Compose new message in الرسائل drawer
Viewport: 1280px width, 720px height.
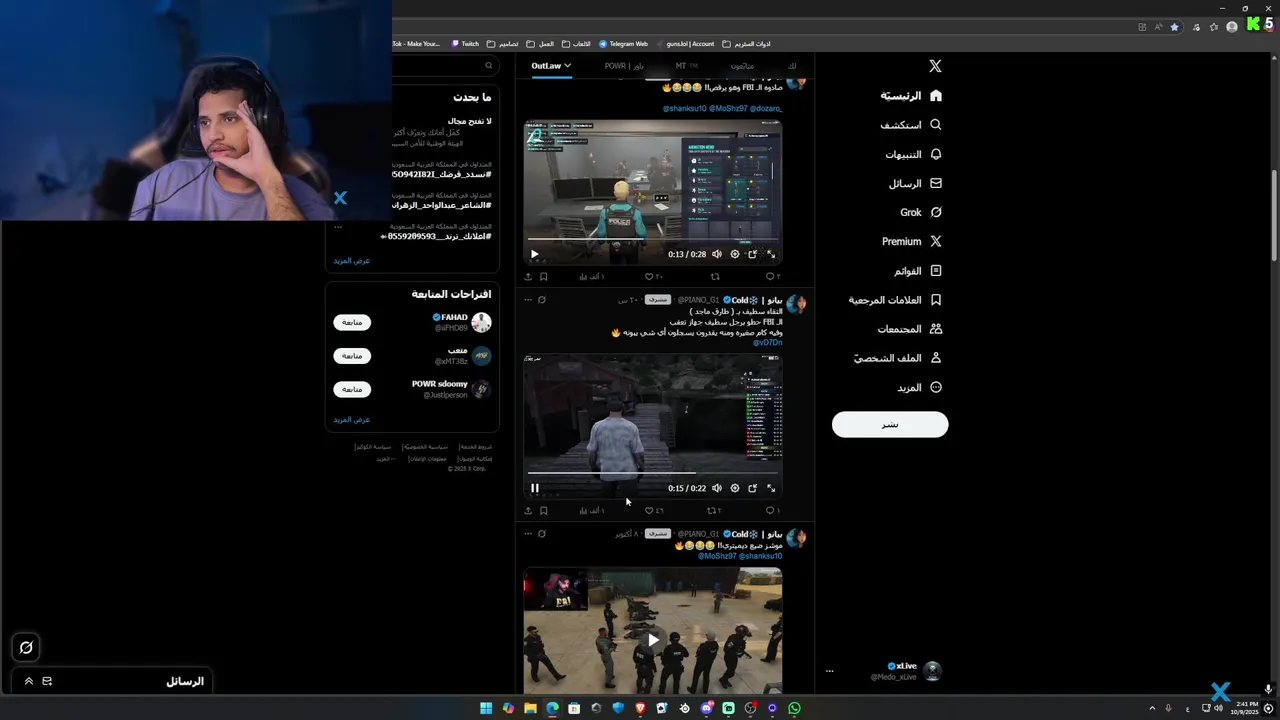pyautogui.click(x=47, y=681)
